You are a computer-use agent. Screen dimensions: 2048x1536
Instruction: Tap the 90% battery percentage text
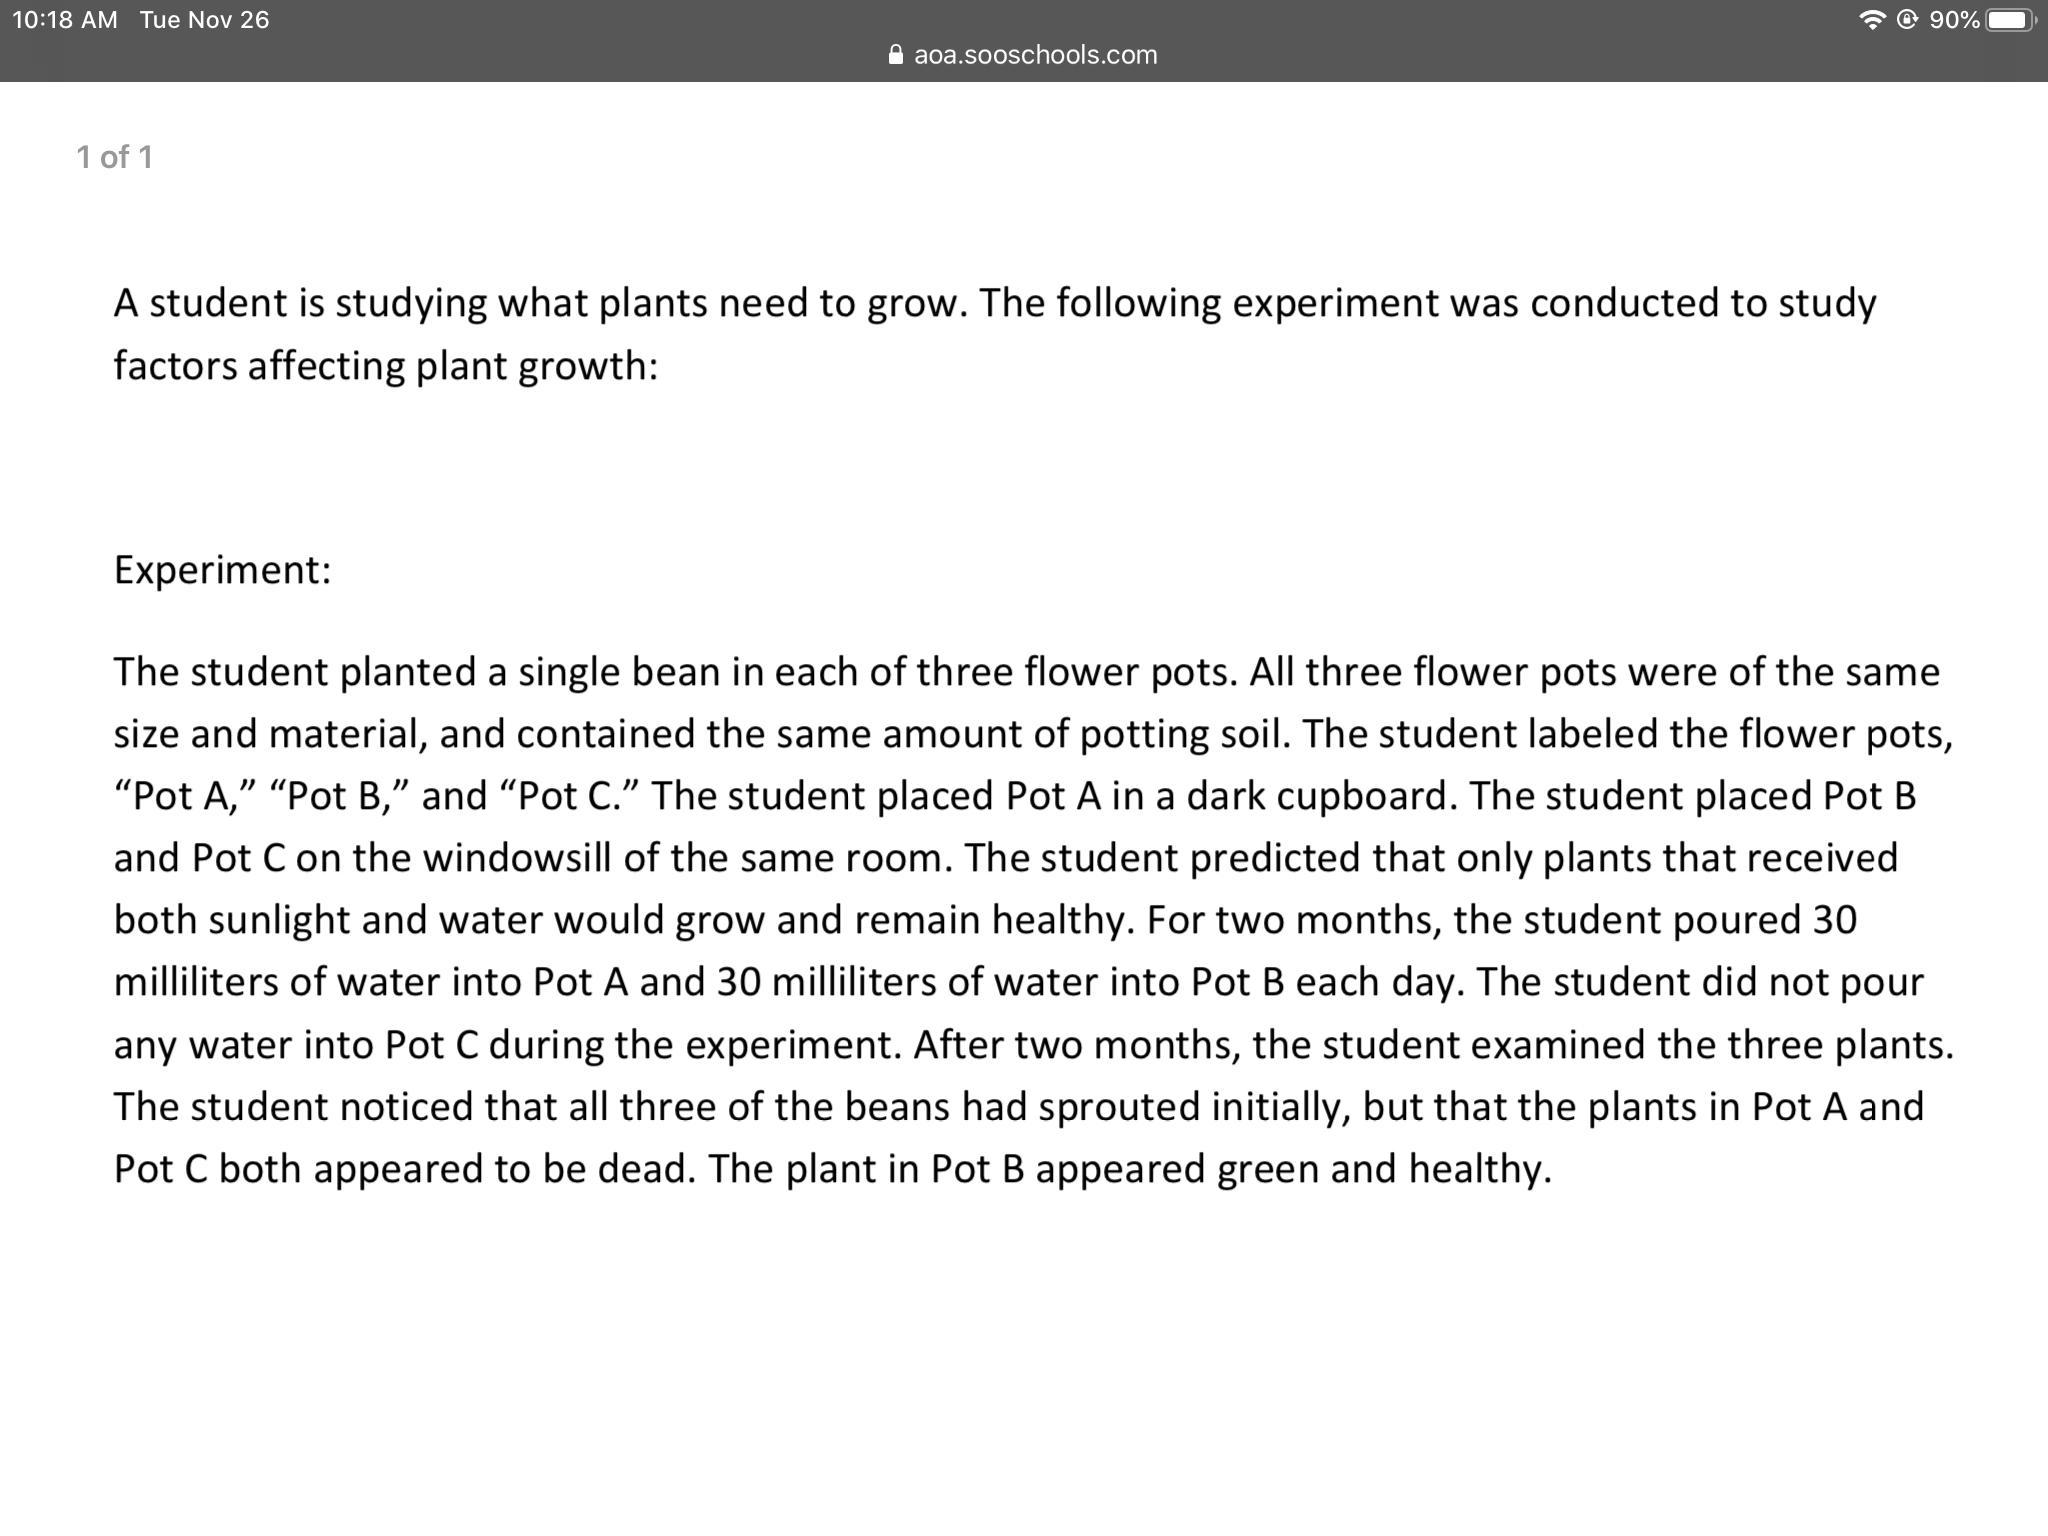1954,20
